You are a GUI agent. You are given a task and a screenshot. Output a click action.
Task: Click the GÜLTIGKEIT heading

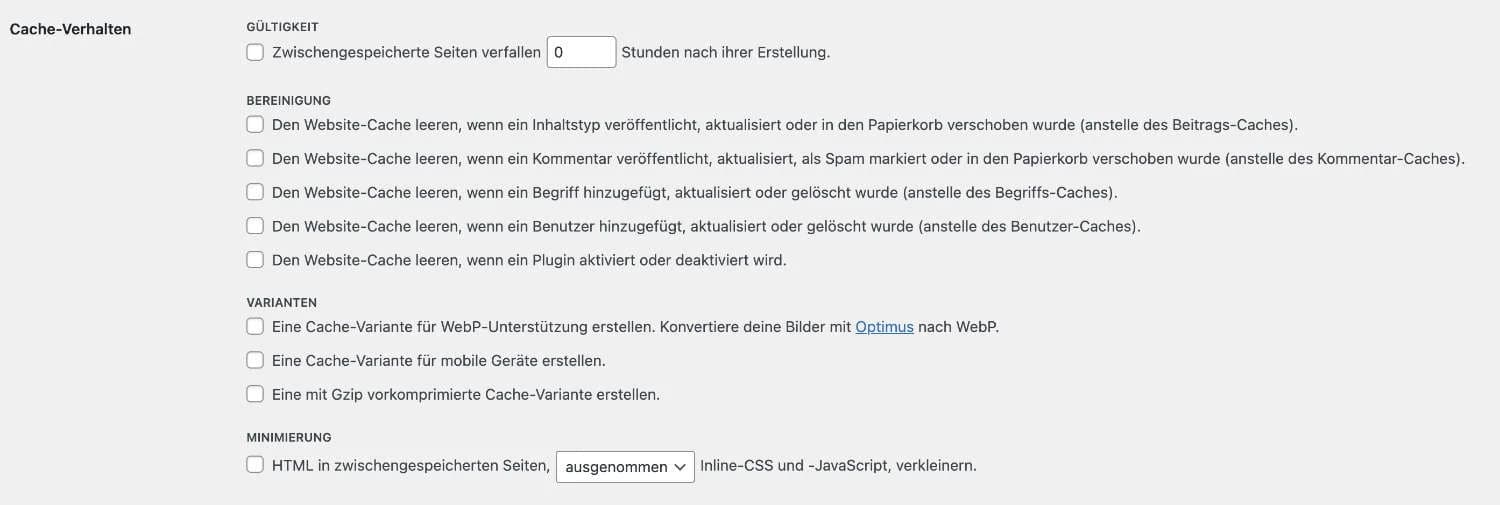coord(282,27)
